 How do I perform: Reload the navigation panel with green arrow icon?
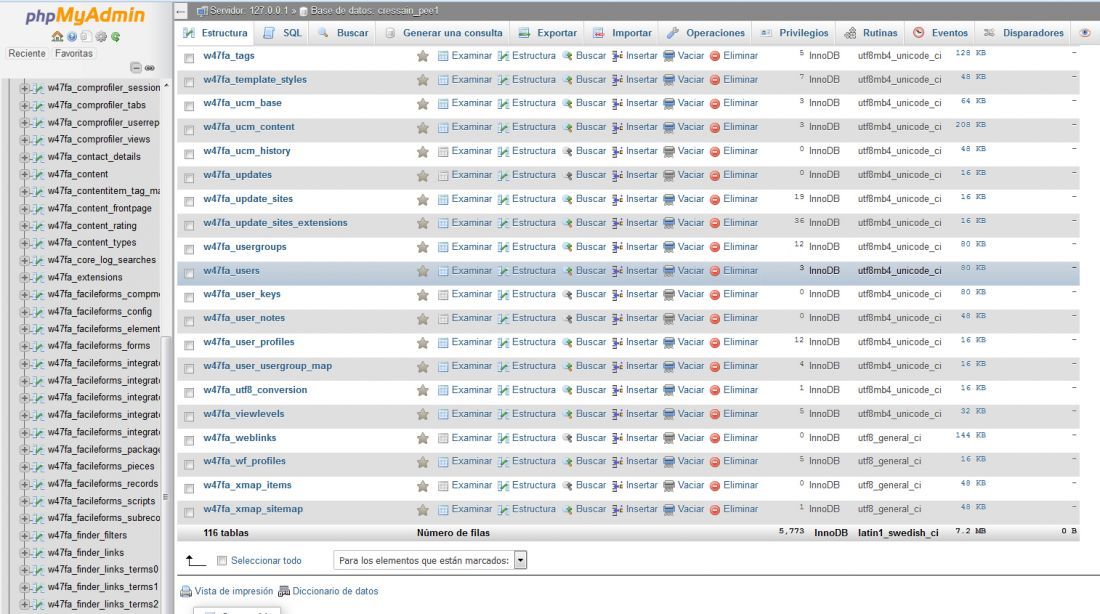pos(115,36)
